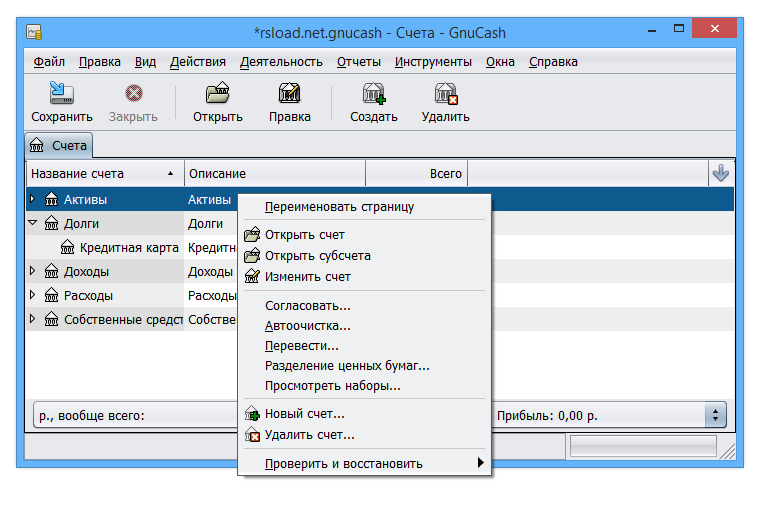Choose Переименовать страницу from context menu

(x=364, y=207)
